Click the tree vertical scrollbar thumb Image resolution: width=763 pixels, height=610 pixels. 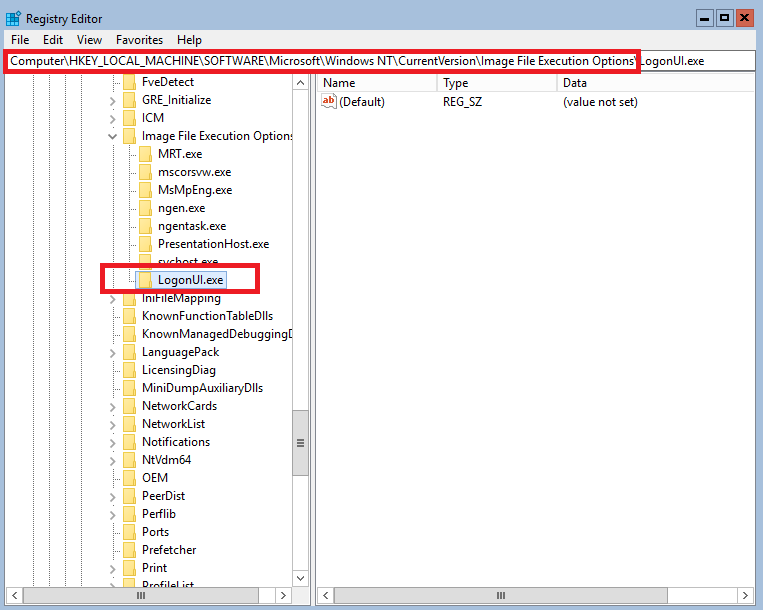(x=300, y=443)
